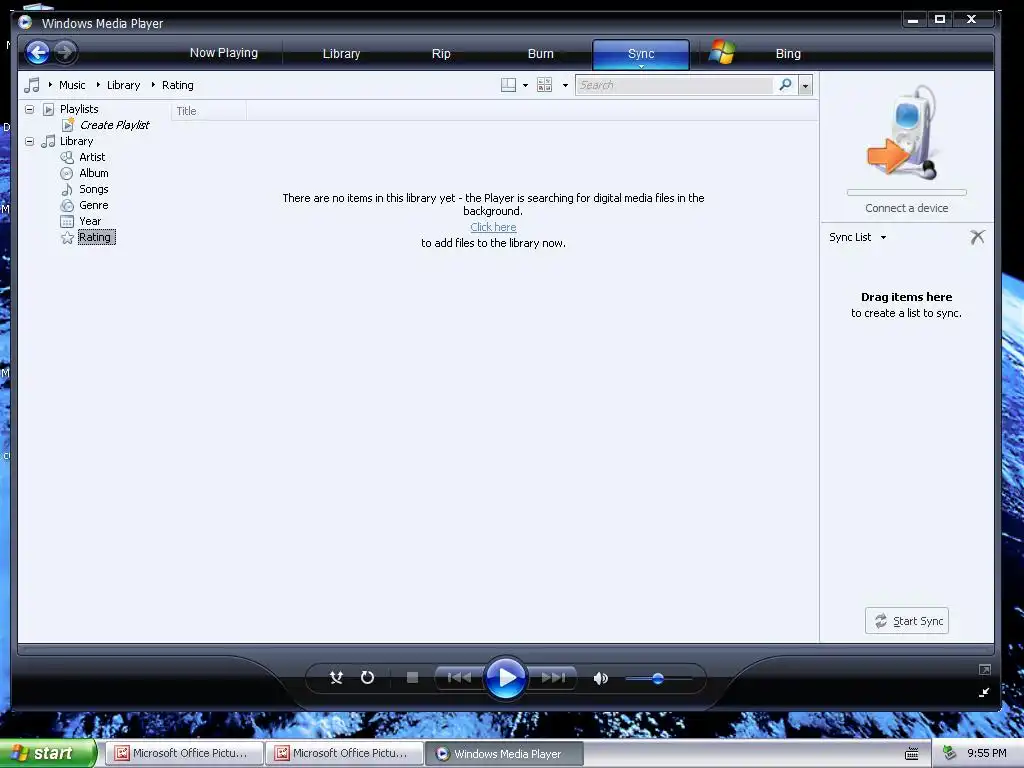Image resolution: width=1024 pixels, height=768 pixels.
Task: Click the Playlists tree label
Action: 79,109
